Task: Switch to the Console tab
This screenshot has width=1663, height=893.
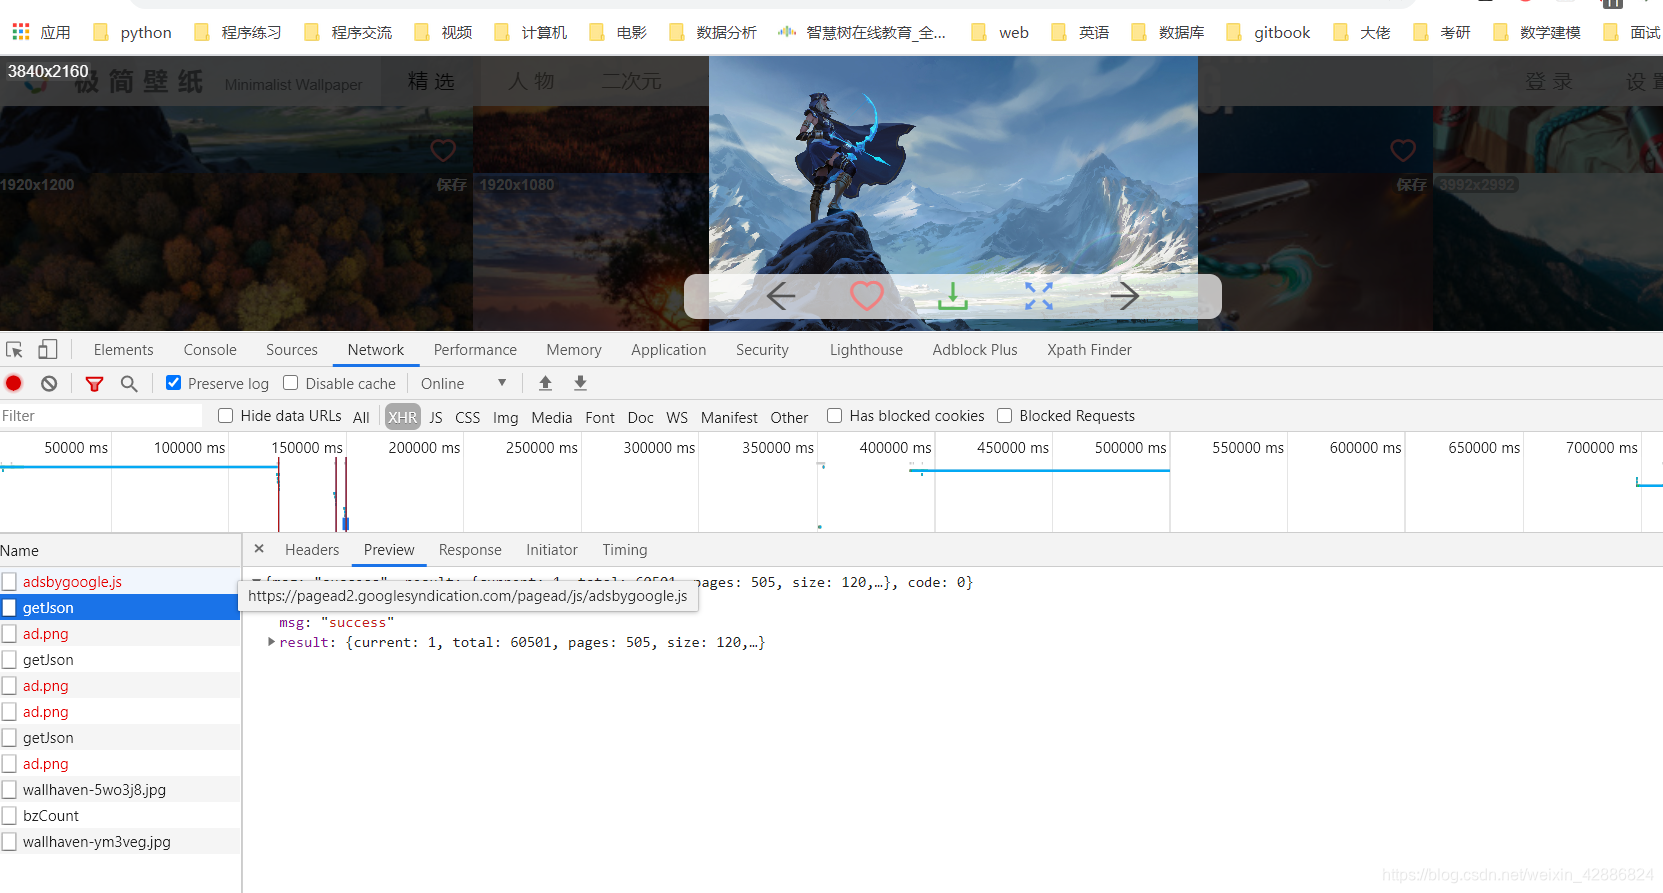Action: [x=210, y=350]
